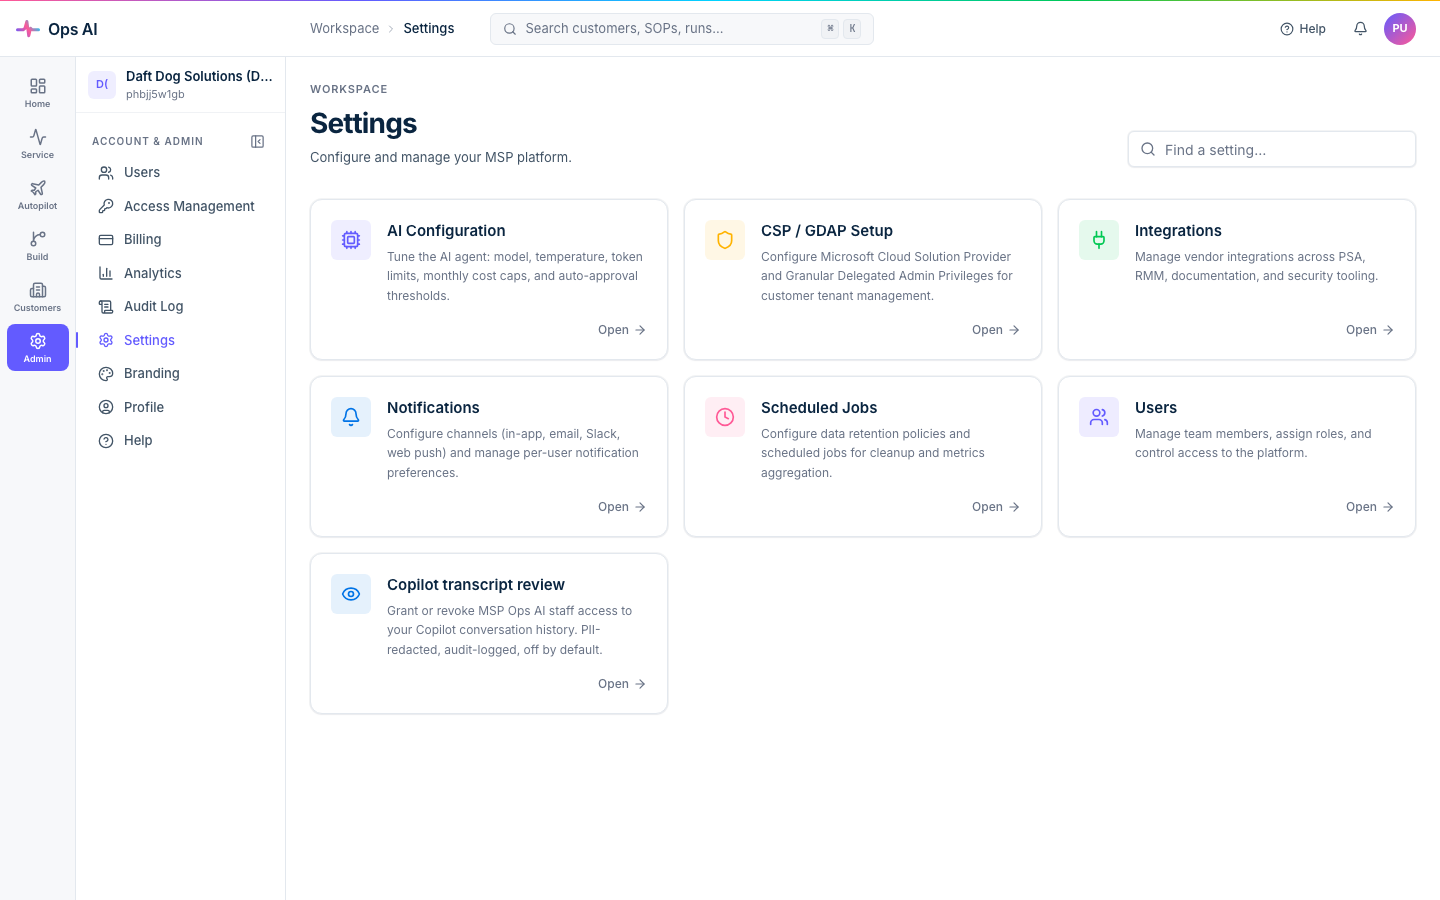Click the global search customers field
This screenshot has height=900, width=1440.
click(x=682, y=29)
